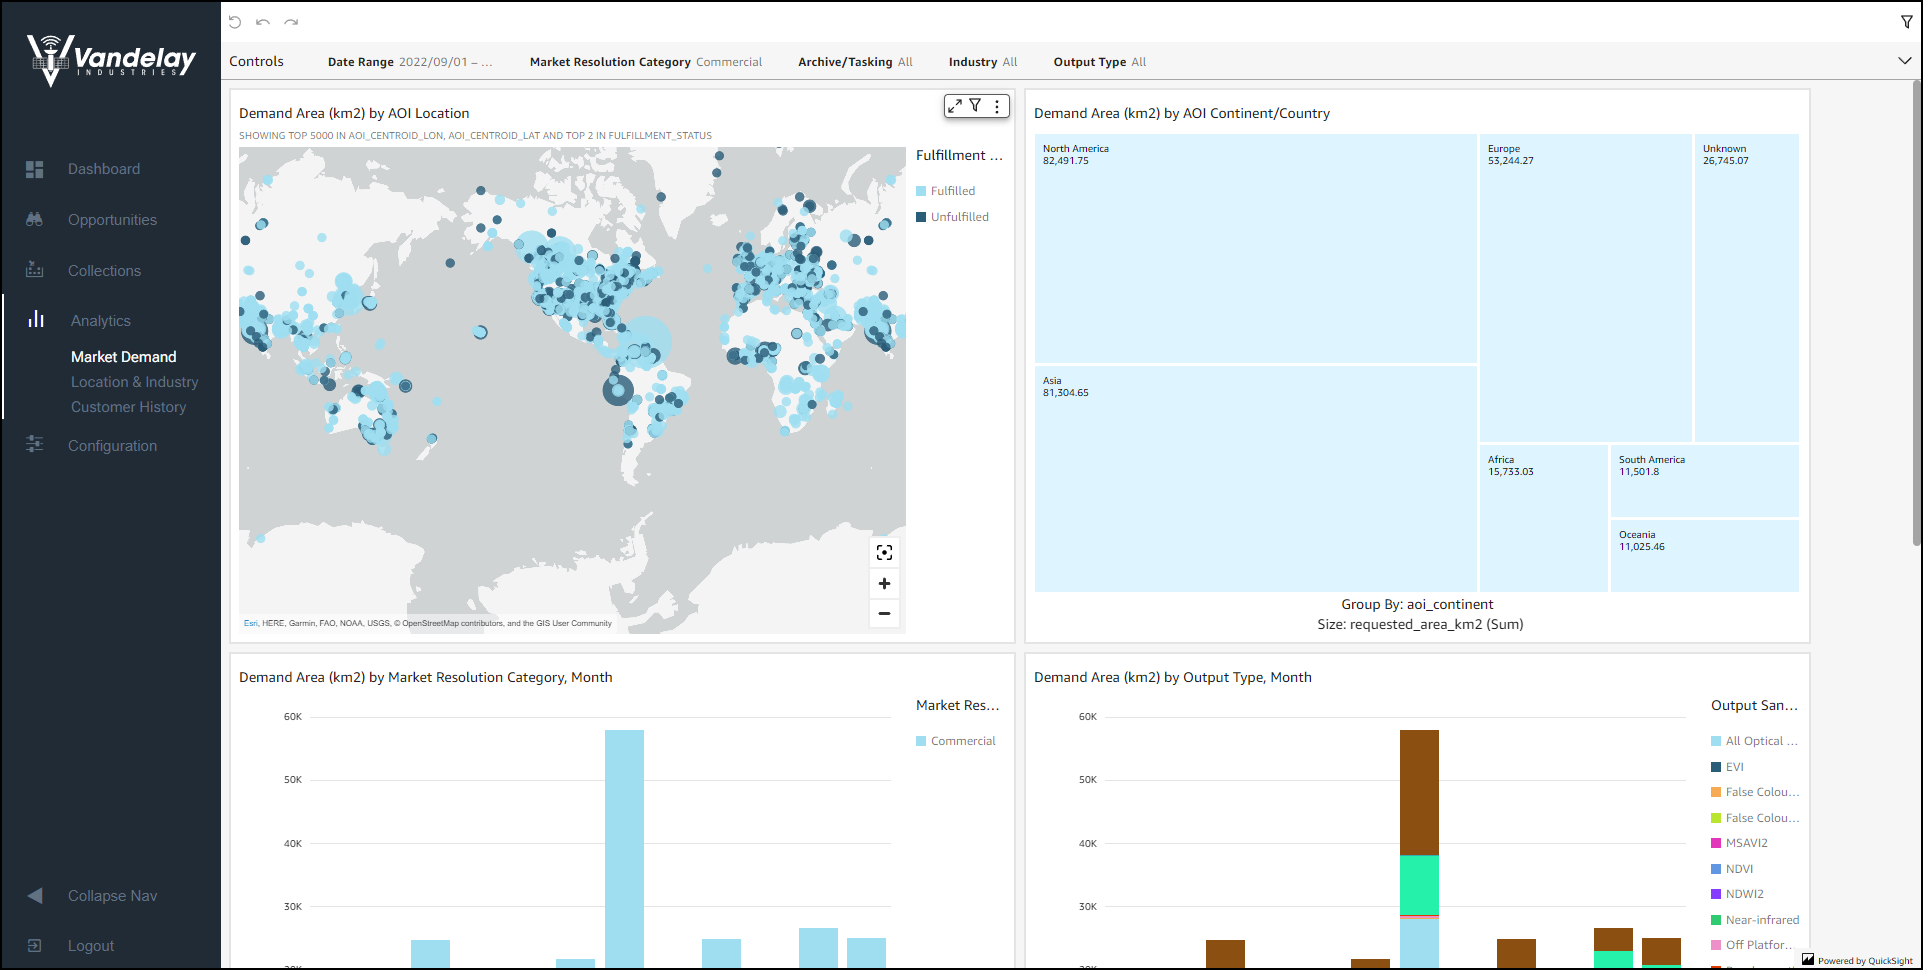Click the Vandelay Industries logo
Screen dimensions: 1923x970
point(111,60)
